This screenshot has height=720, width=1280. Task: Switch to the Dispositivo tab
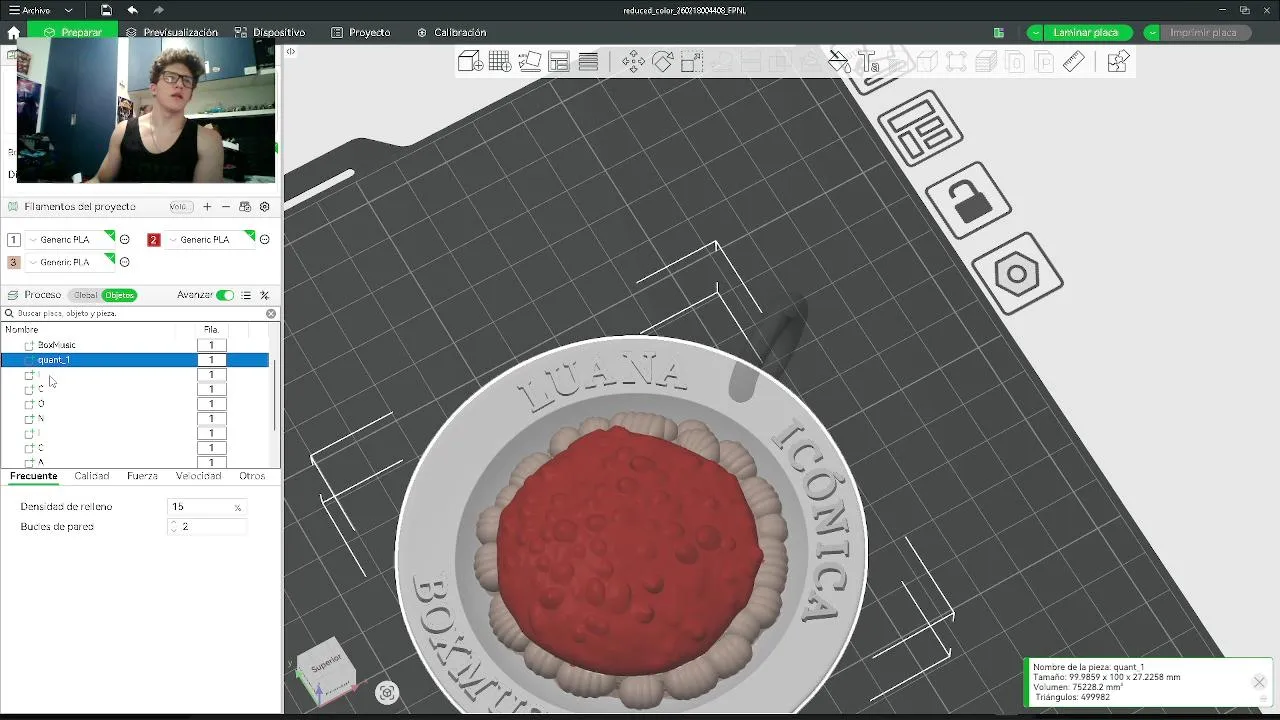pos(270,32)
